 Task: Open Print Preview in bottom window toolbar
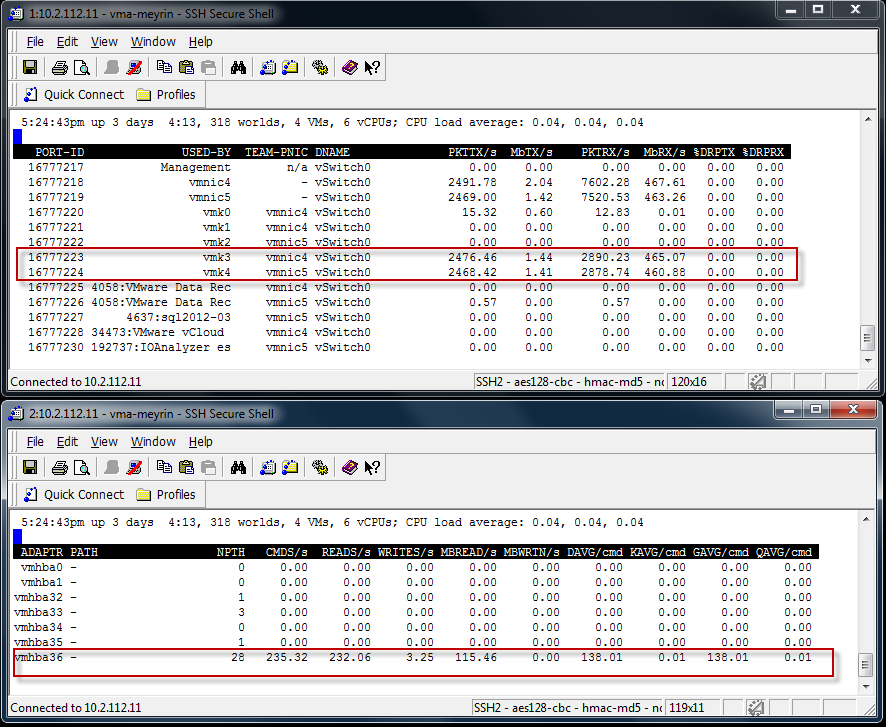pos(82,468)
